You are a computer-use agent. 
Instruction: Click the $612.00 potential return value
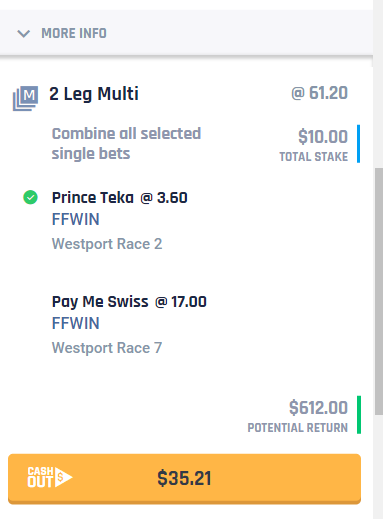pos(318,408)
